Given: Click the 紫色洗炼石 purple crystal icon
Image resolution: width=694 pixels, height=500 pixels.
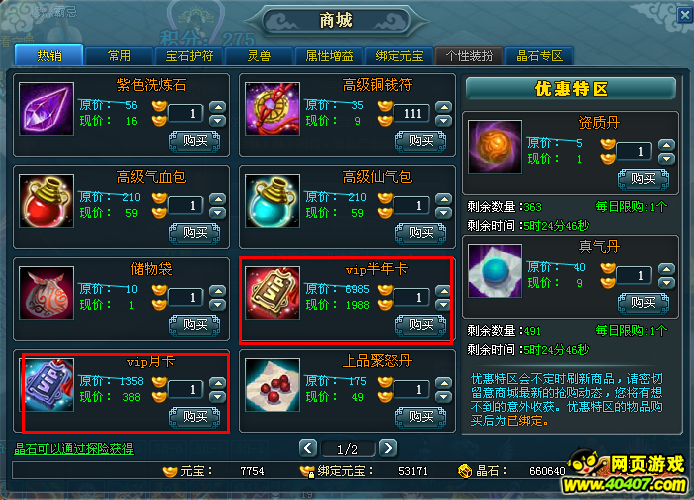Looking at the screenshot, I should tap(46, 109).
